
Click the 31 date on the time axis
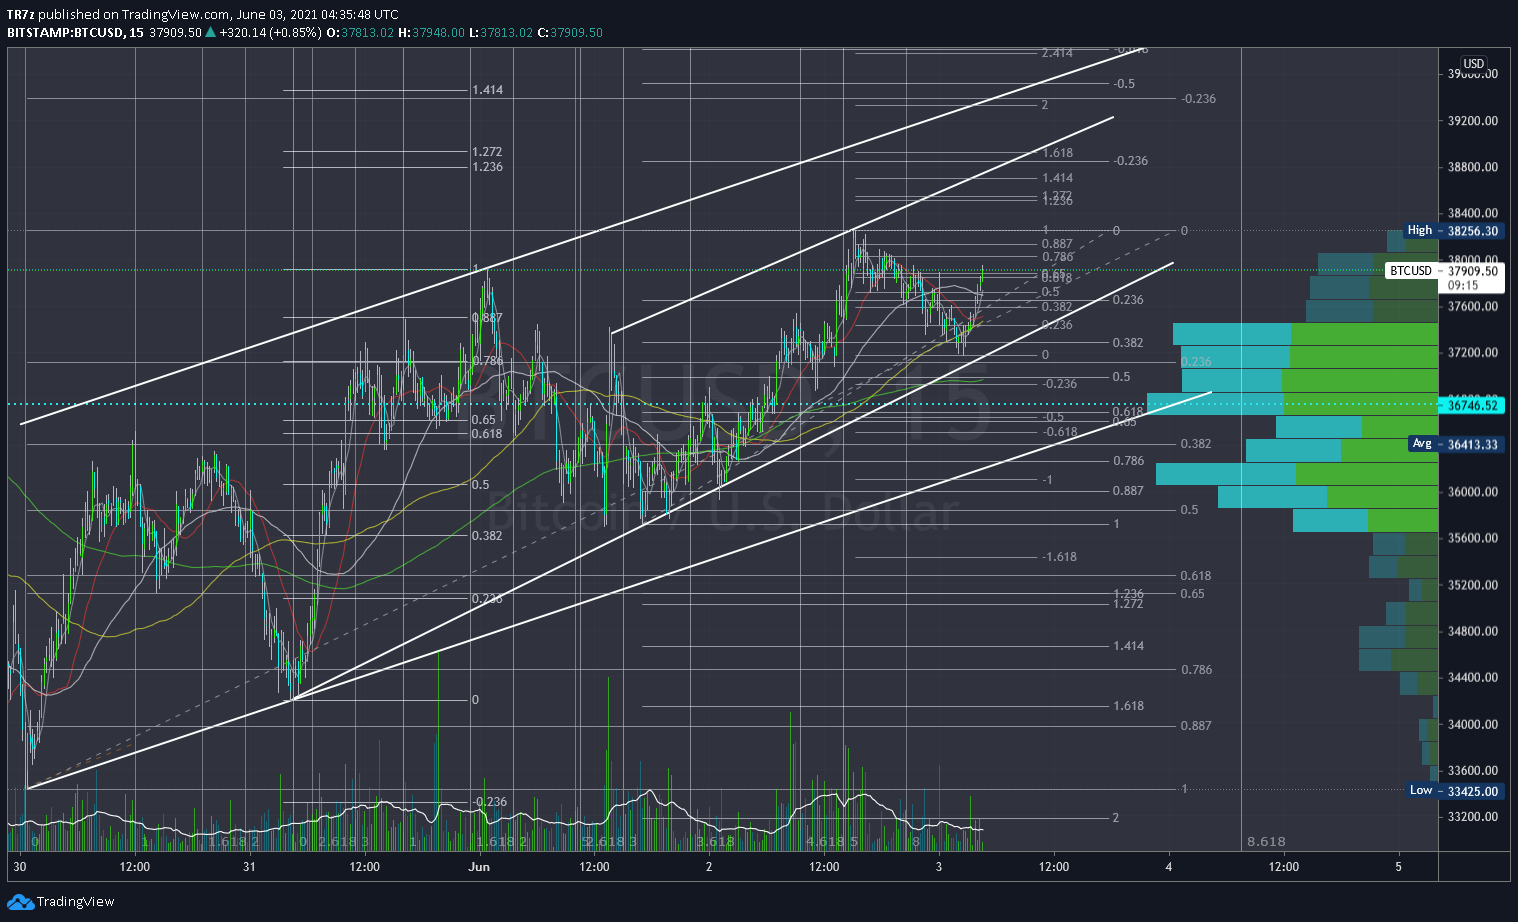tap(249, 867)
